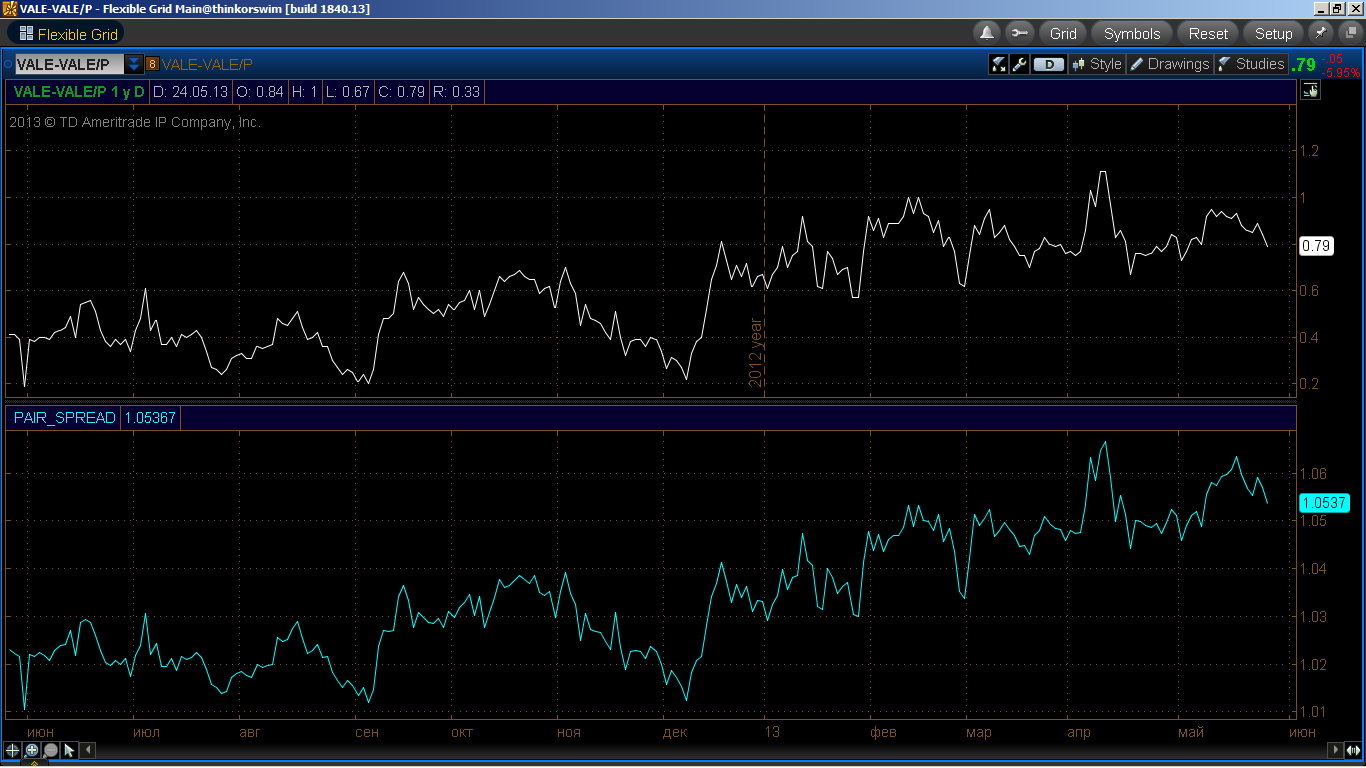Screen dimensions: 1366x768
Task: Open the alerts bell icon
Action: [987, 33]
